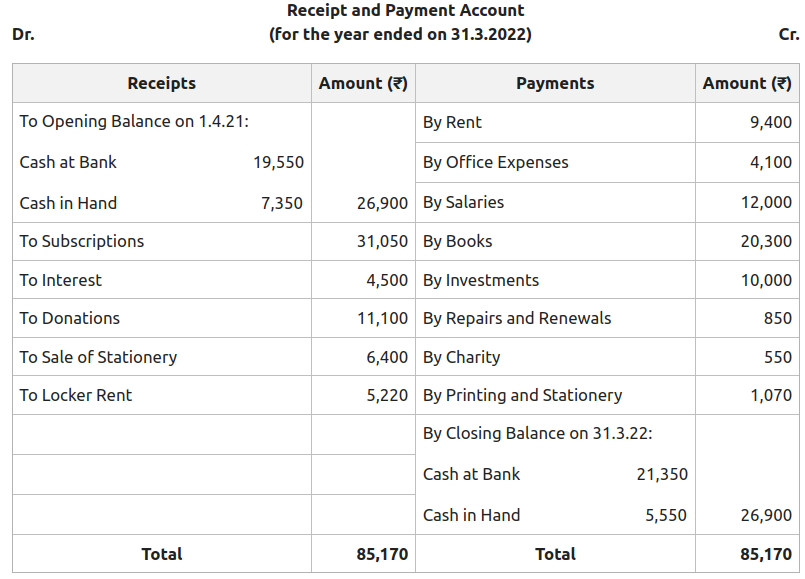
Task: Click the 'By Printing and Stationery' entry
Action: point(522,395)
